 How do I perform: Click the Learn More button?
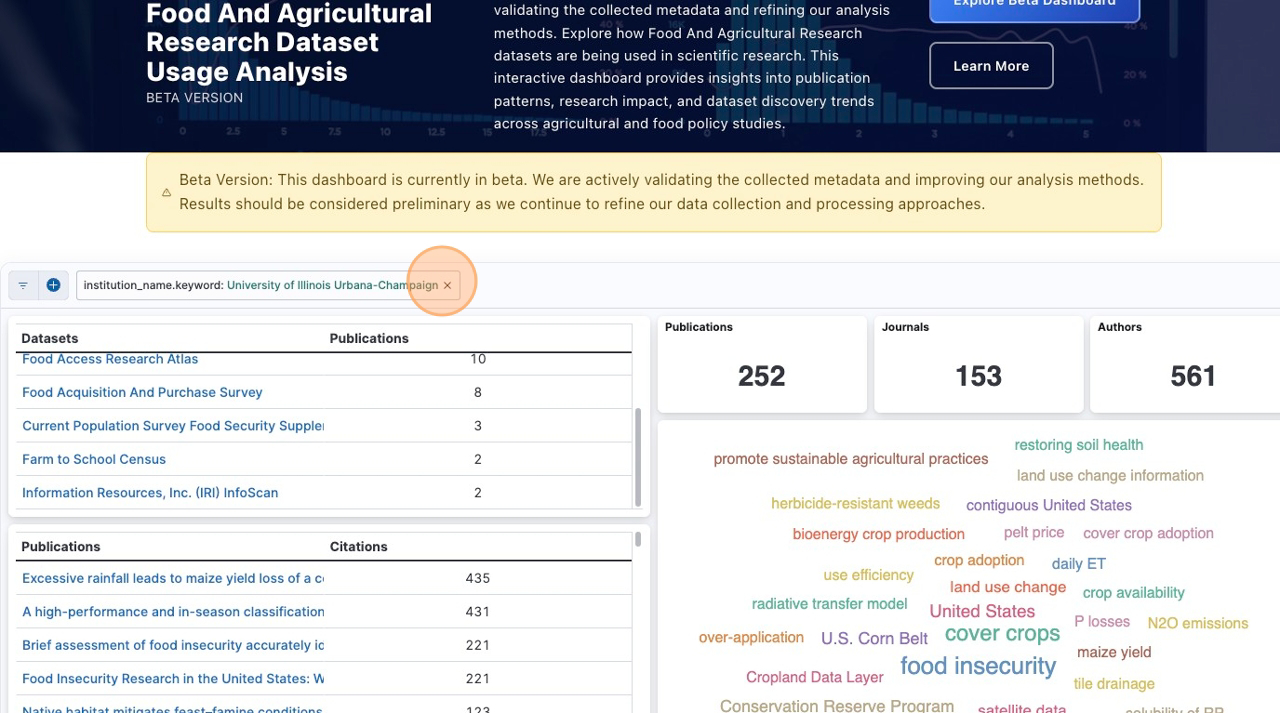[x=991, y=66]
